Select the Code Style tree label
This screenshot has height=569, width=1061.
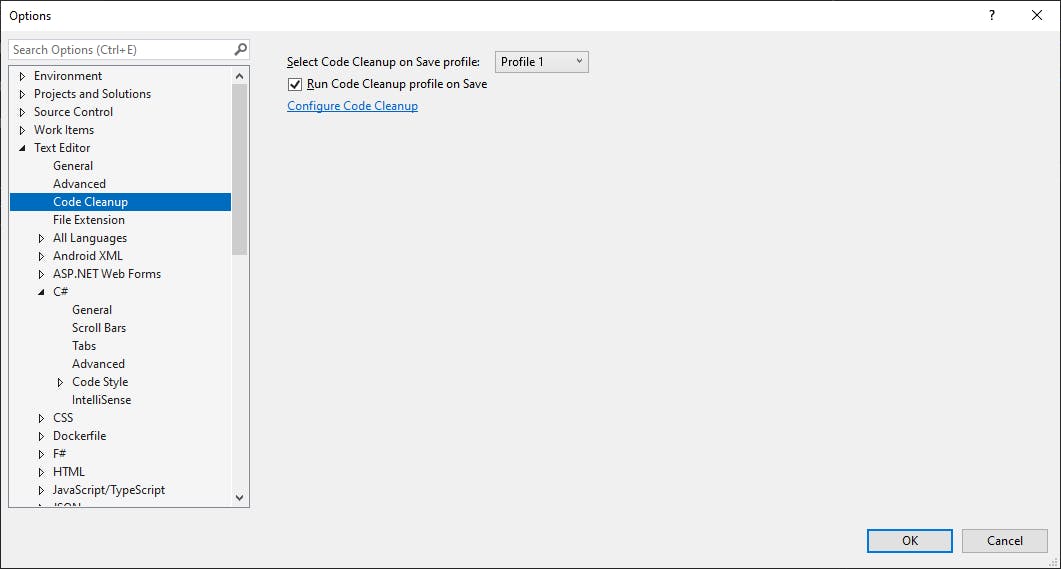(x=100, y=382)
